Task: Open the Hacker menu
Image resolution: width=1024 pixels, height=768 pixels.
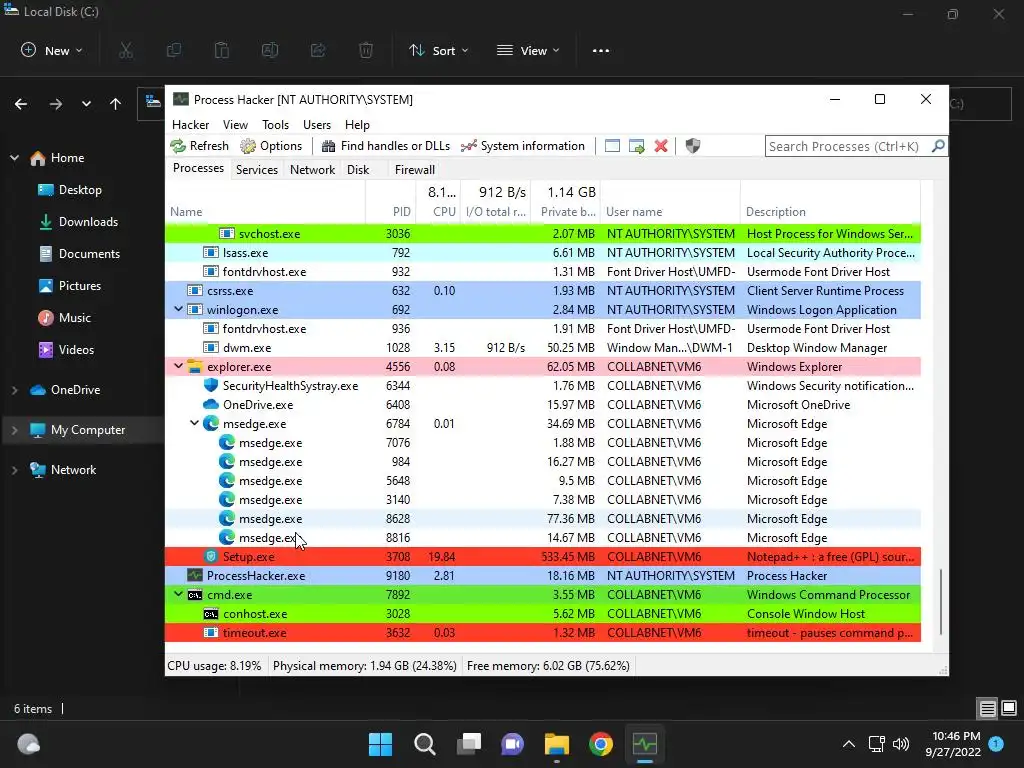Action: (x=190, y=125)
